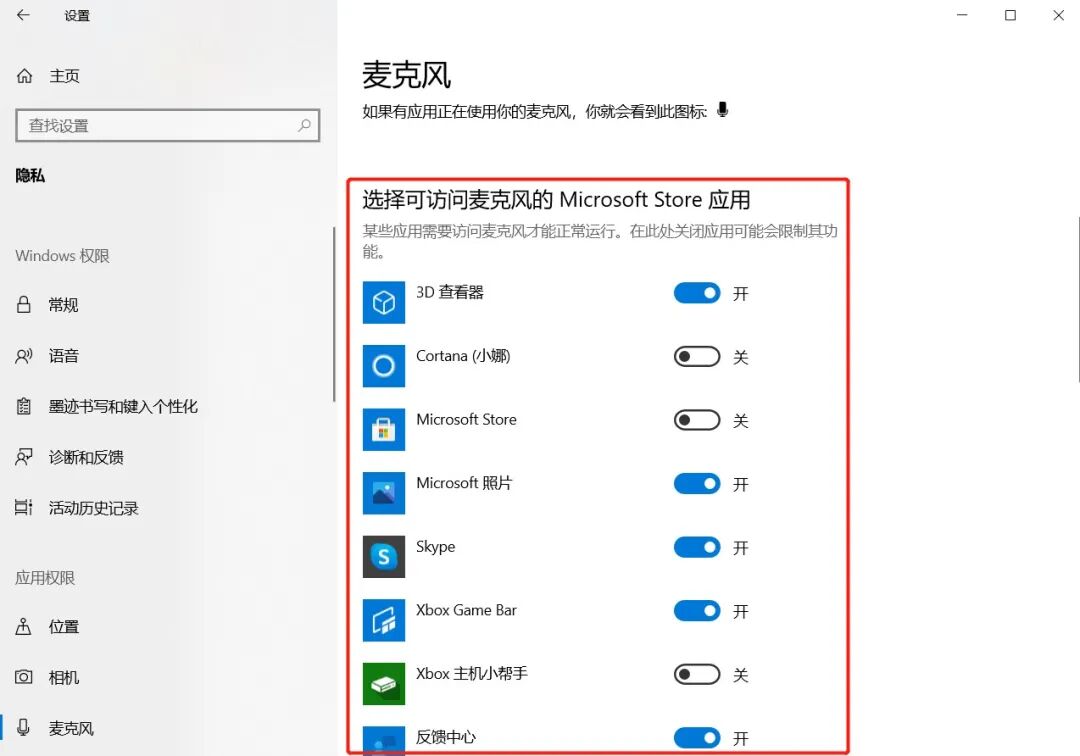Click the sidebar vertical scrollbar

pos(334,315)
